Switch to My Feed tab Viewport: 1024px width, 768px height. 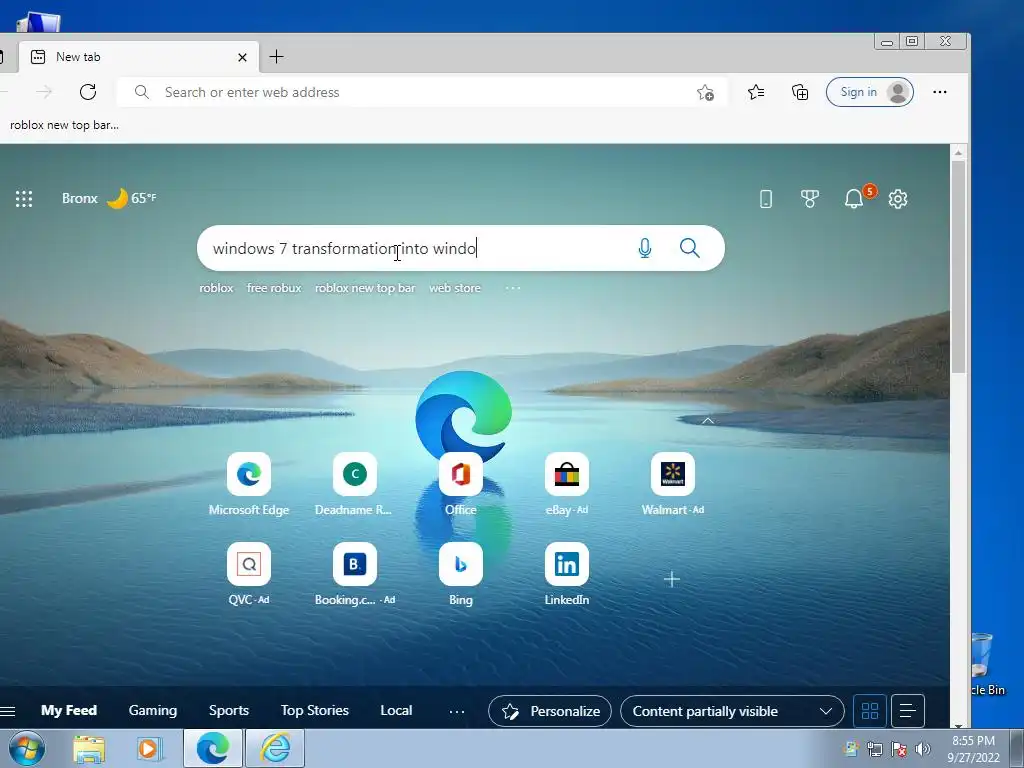[x=69, y=711]
